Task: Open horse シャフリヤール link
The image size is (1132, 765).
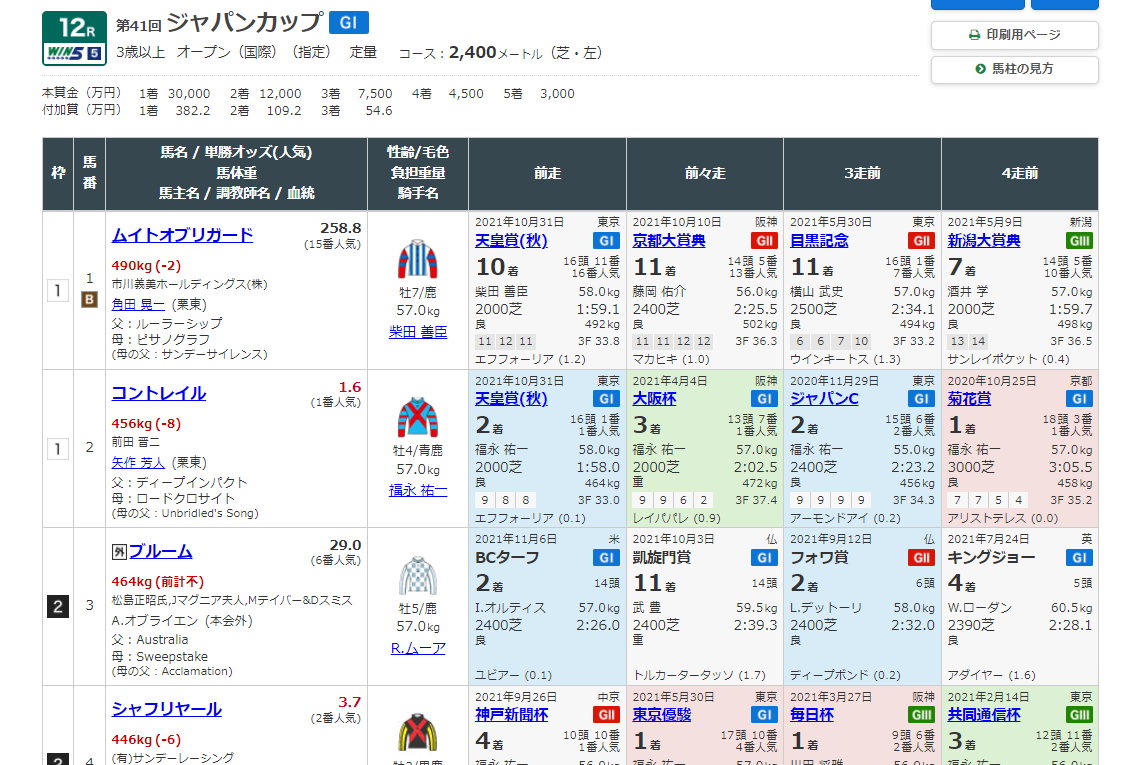Action: point(167,709)
